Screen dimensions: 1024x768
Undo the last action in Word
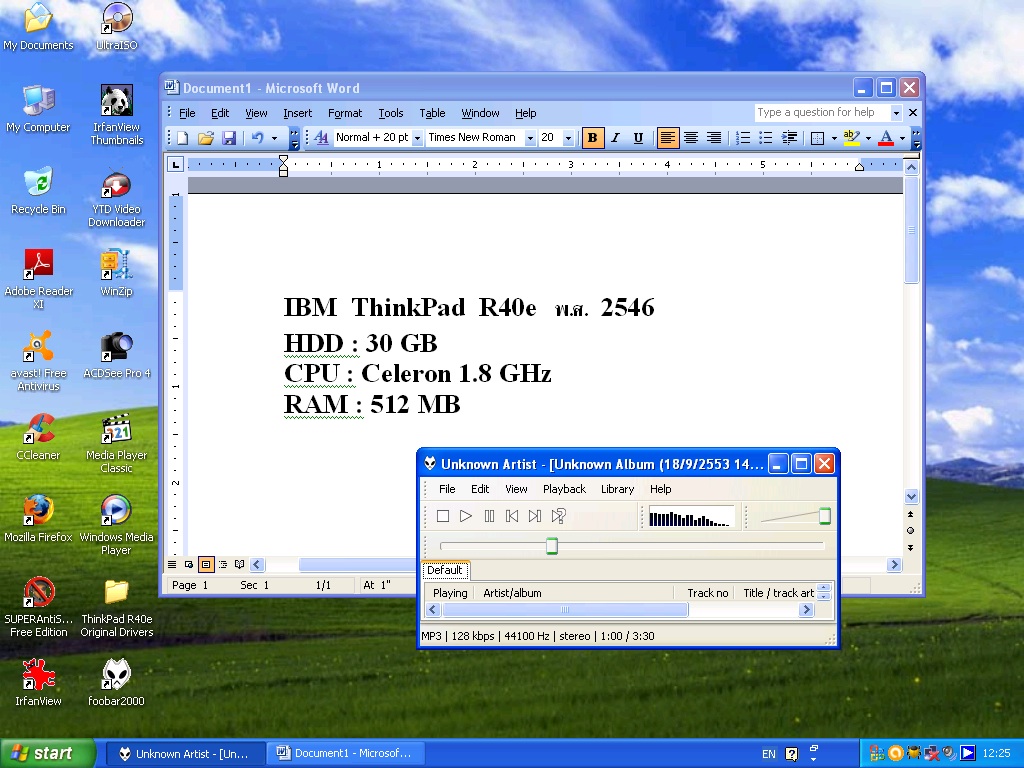pyautogui.click(x=258, y=138)
